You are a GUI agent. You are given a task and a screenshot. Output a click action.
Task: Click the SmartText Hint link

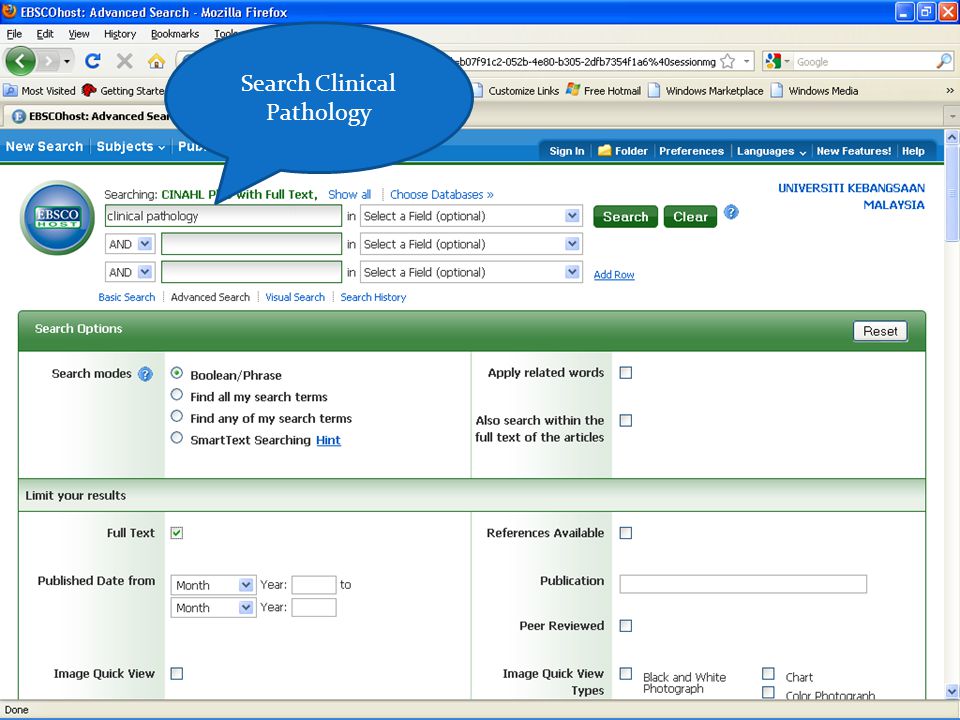[x=328, y=440]
